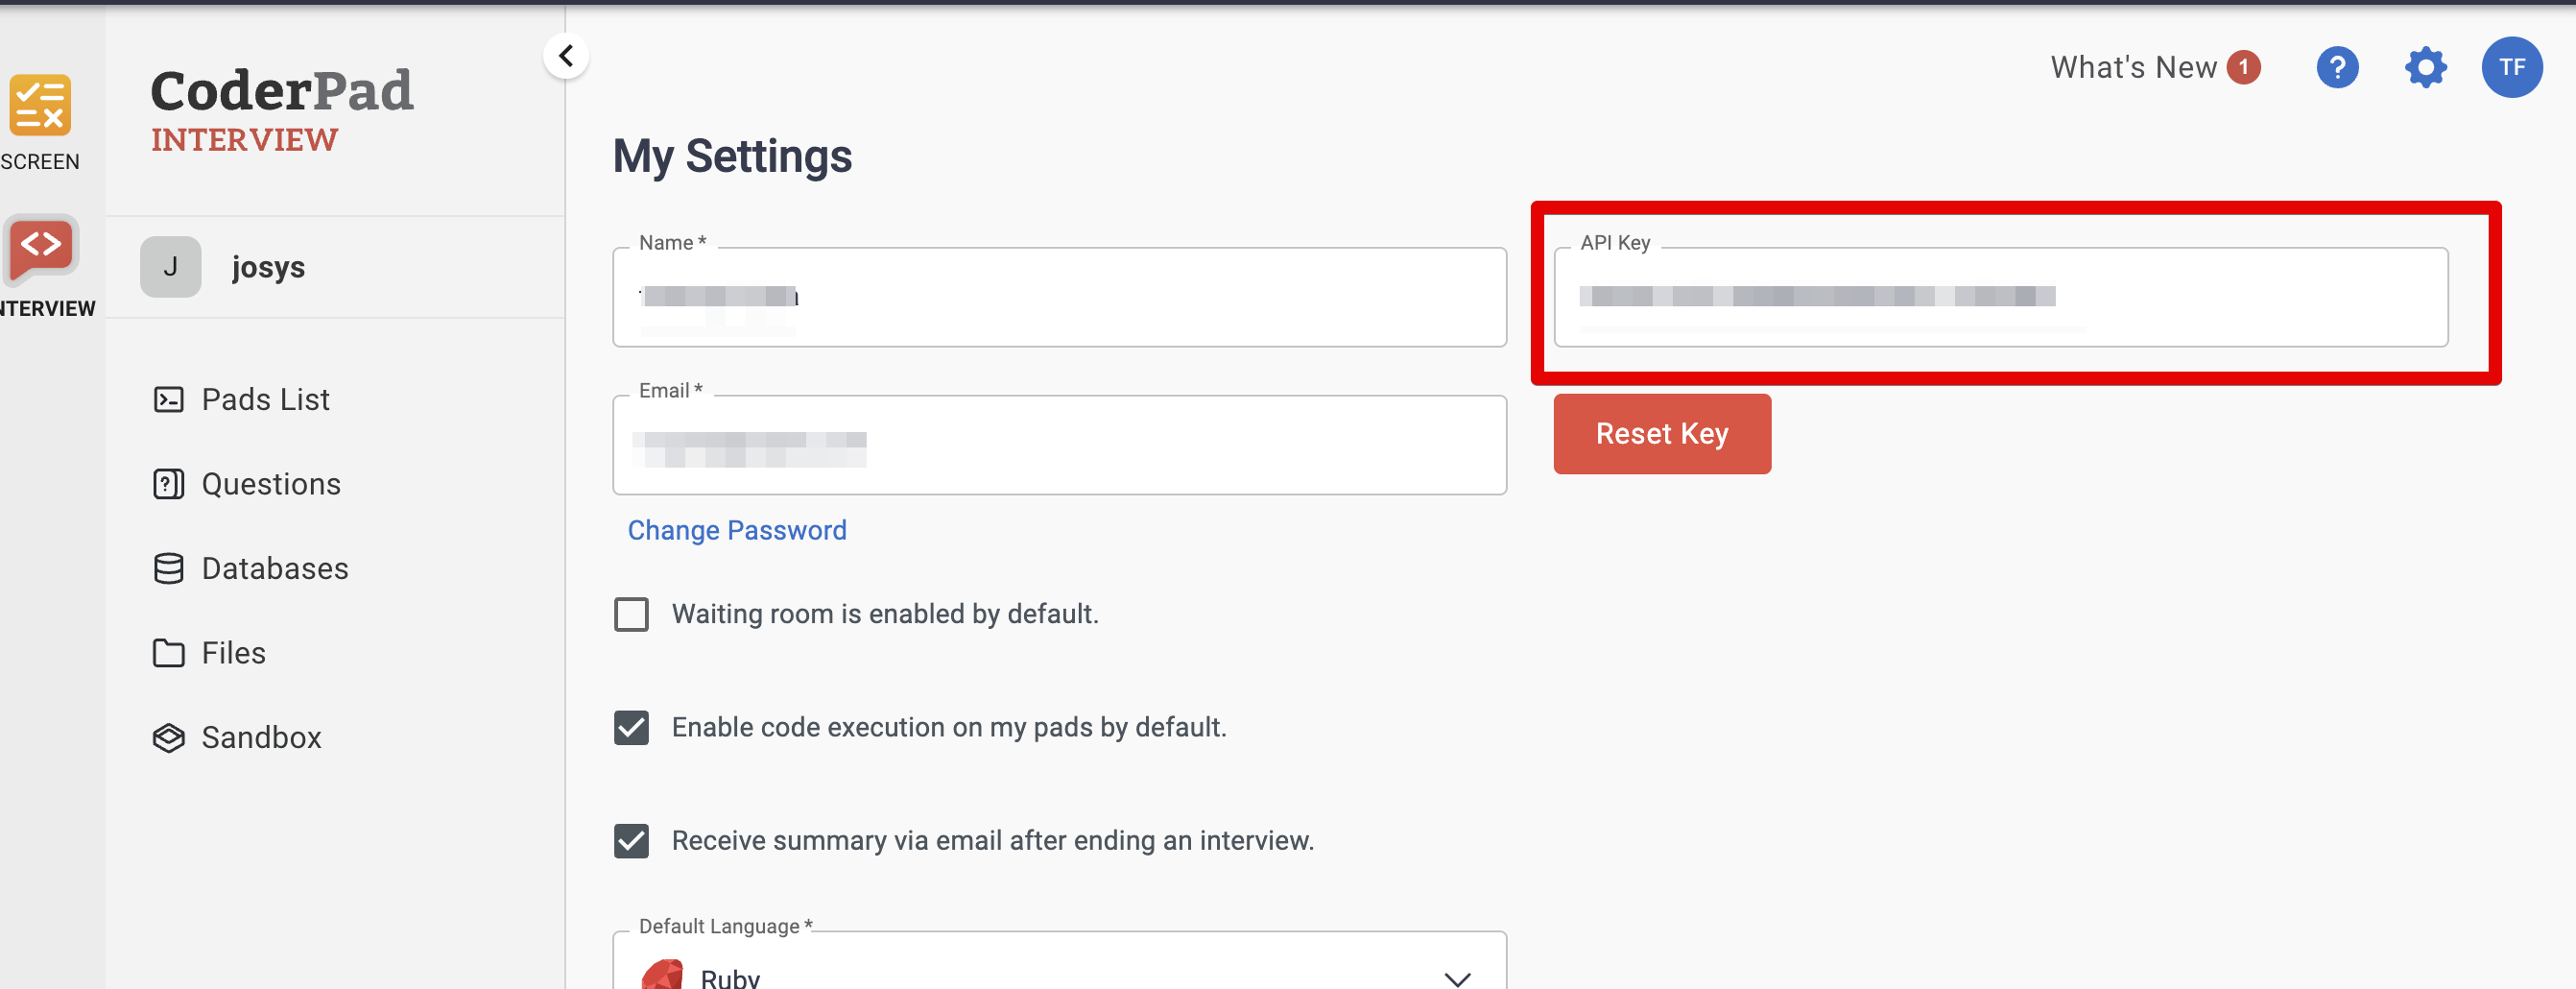Screen dimensions: 2576x989
Task: Enable waiting room by default checkbox
Action: pos(631,614)
